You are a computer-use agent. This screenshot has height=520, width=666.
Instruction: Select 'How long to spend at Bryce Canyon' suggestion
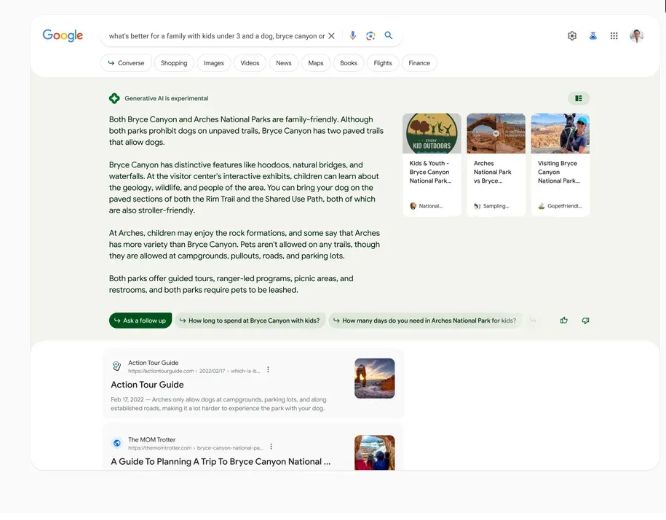click(251, 320)
